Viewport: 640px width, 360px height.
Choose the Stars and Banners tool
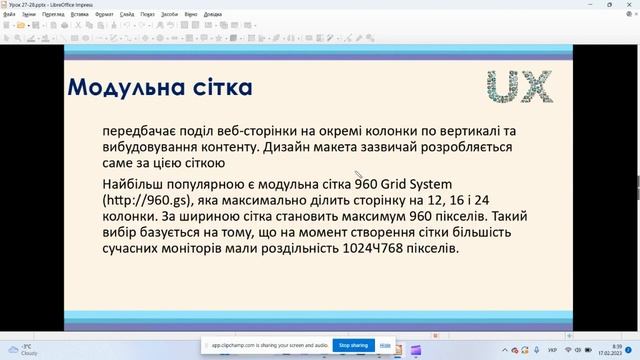[x=218, y=38]
